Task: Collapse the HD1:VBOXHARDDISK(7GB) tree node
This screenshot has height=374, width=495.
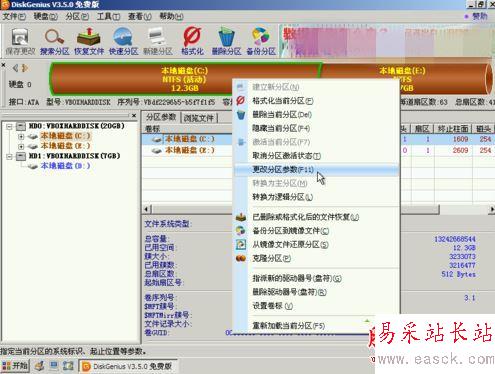Action: pos(9,156)
